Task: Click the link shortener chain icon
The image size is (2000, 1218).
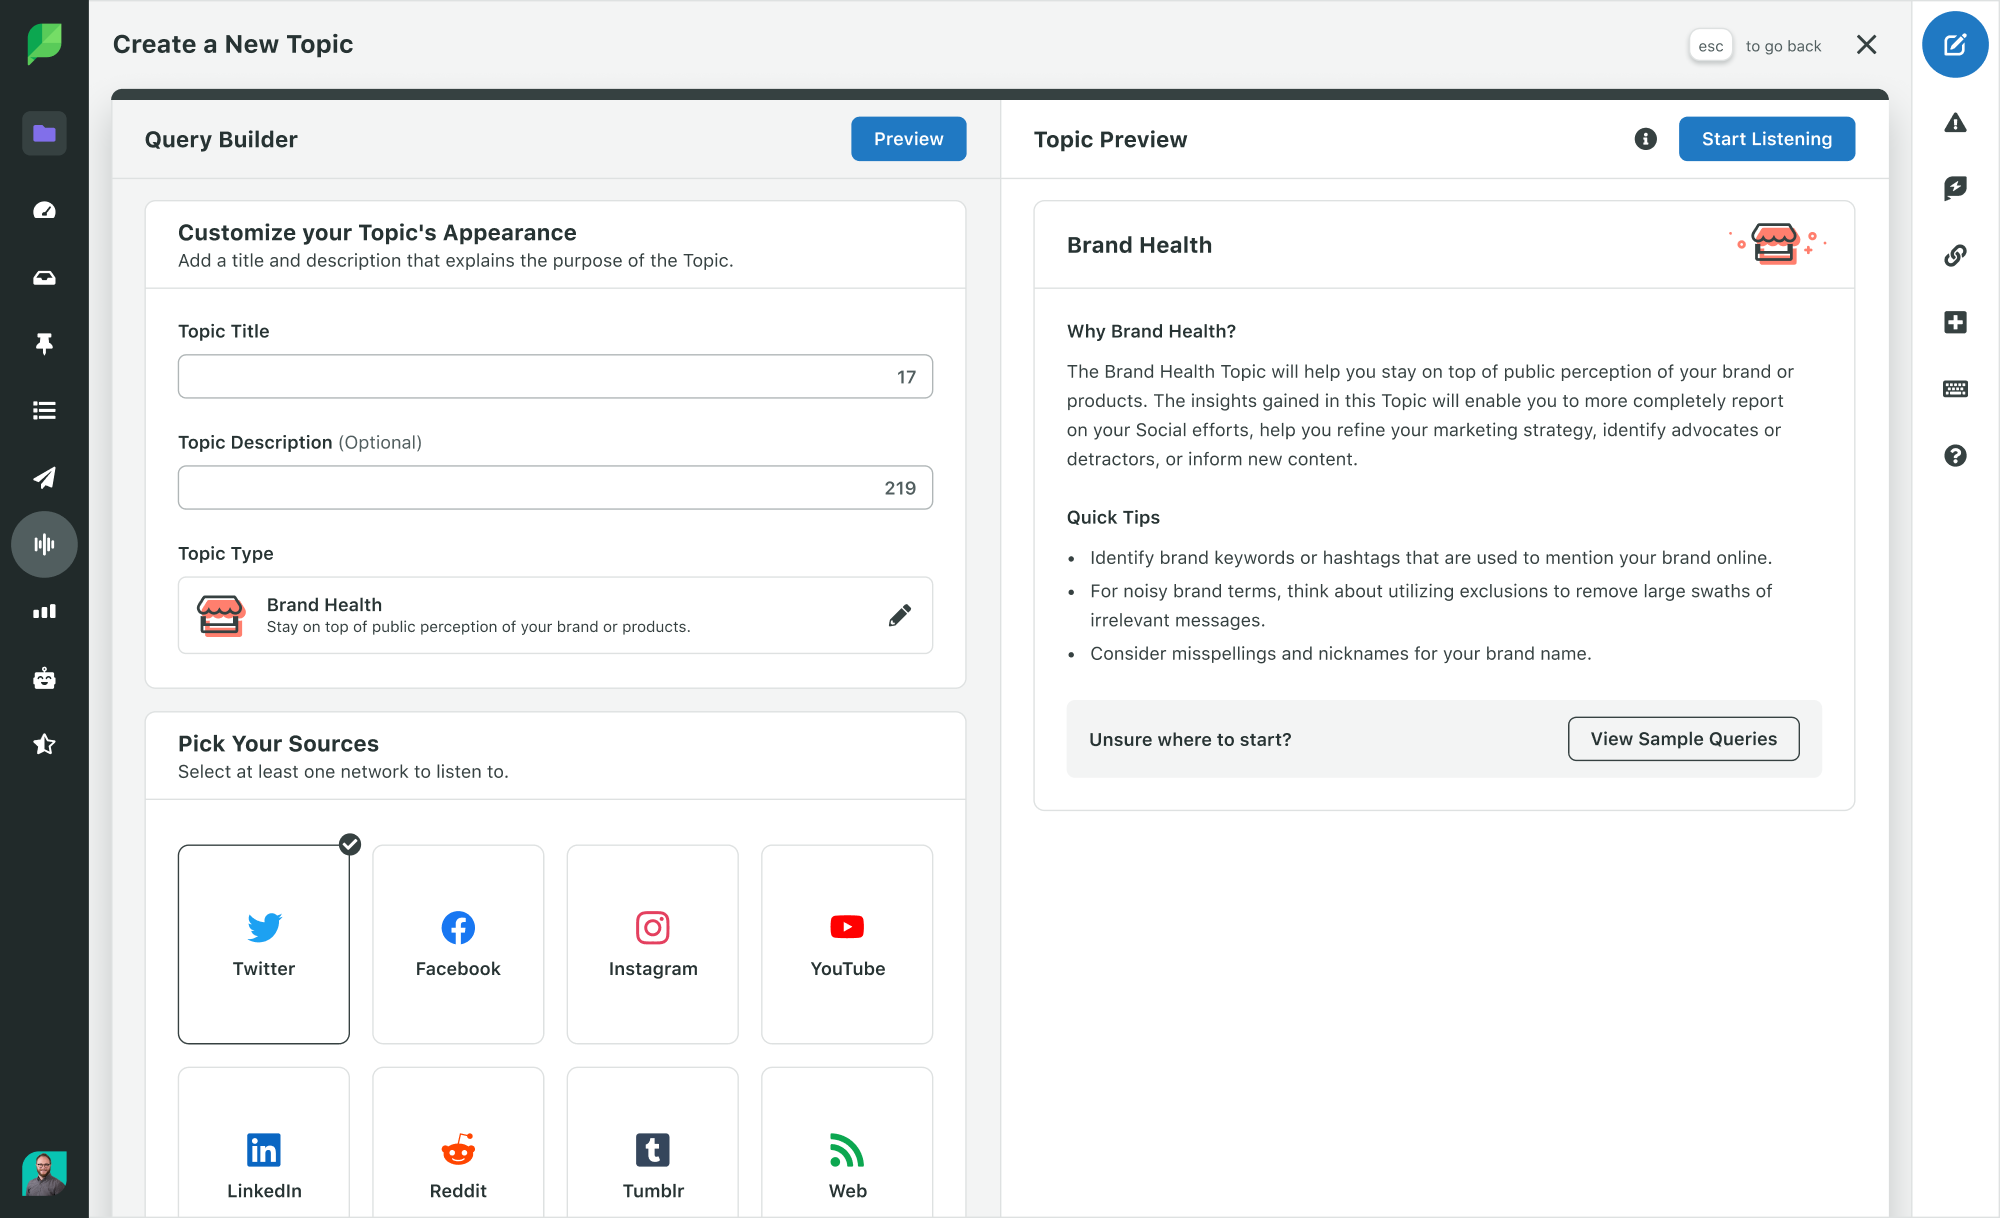Action: point(1955,255)
